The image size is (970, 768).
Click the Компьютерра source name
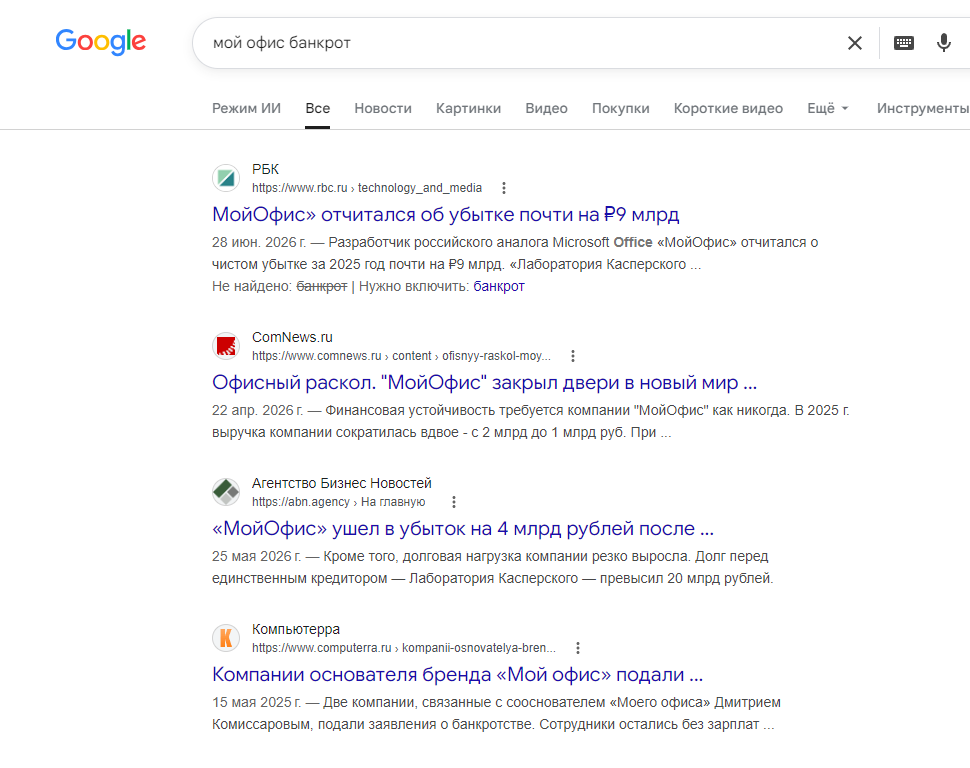[296, 630]
